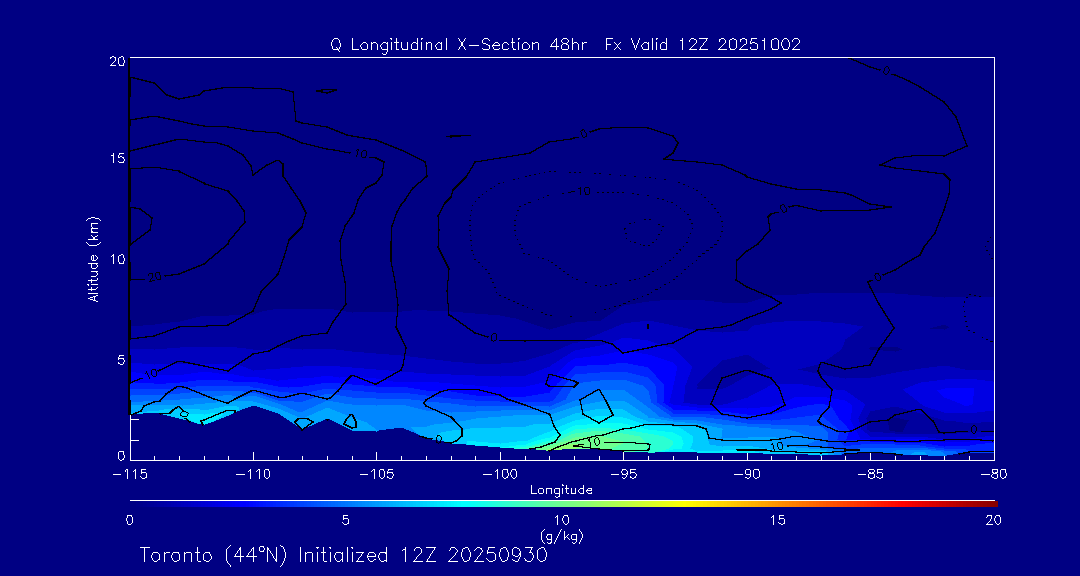
Task: Click longitude tick label -100
Action: 499,474
